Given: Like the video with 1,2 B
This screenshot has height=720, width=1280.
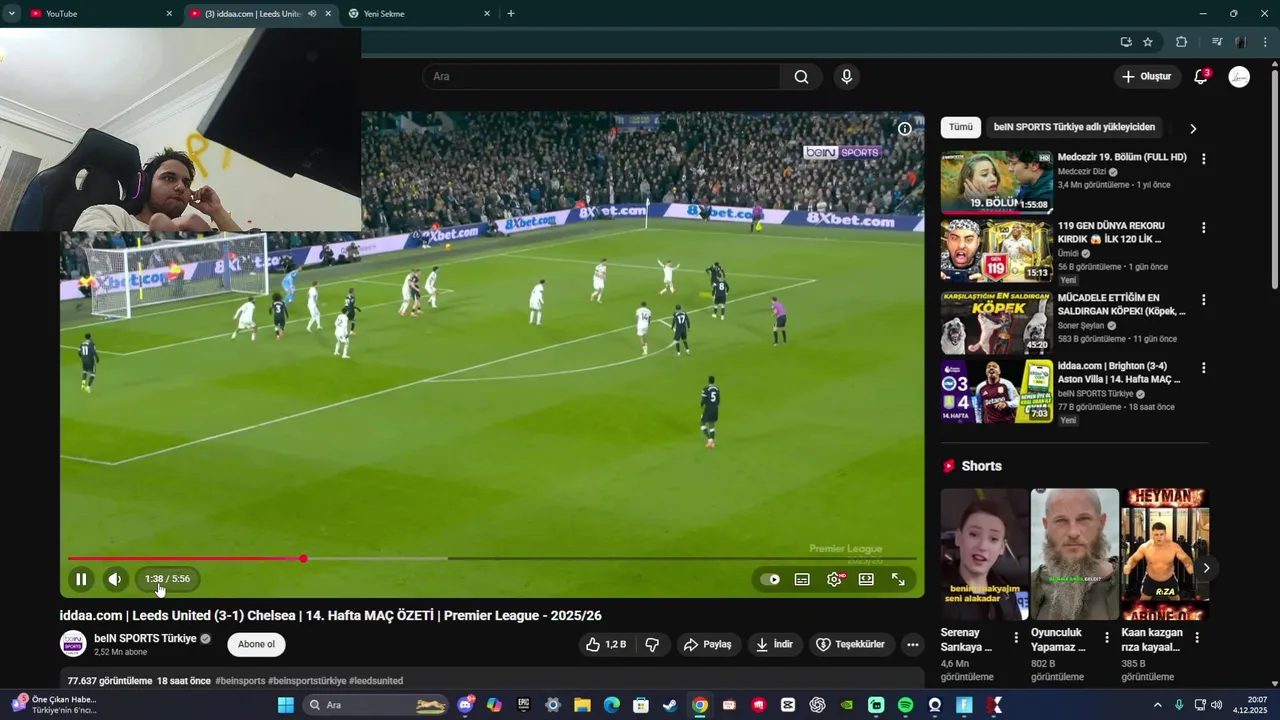Looking at the screenshot, I should [605, 645].
